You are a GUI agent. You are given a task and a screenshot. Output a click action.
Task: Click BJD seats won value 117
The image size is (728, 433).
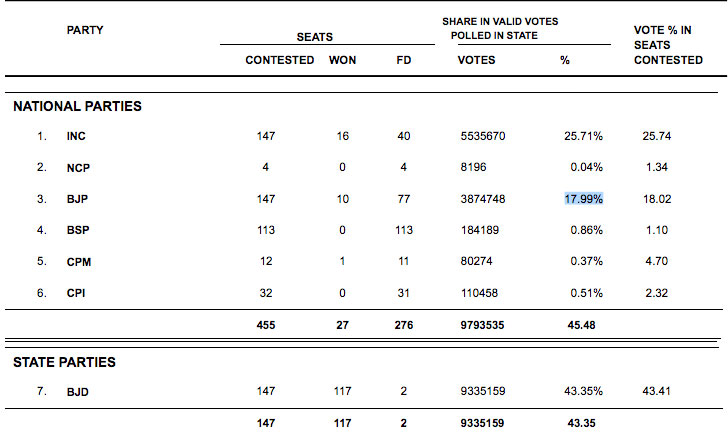[x=343, y=391]
